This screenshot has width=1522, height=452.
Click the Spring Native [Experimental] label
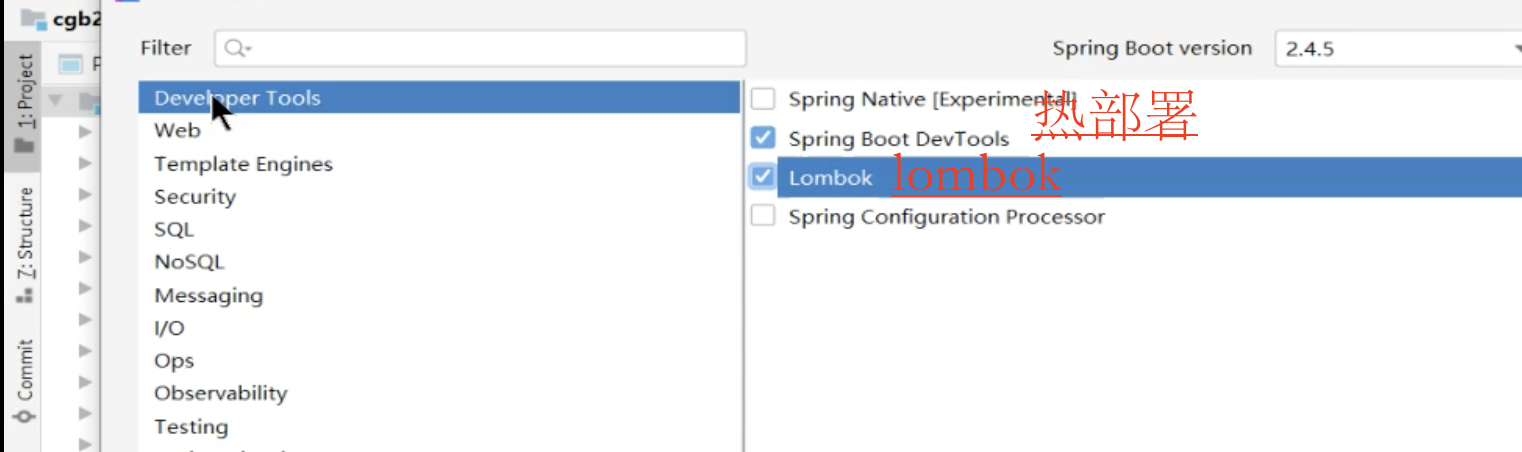tap(931, 100)
